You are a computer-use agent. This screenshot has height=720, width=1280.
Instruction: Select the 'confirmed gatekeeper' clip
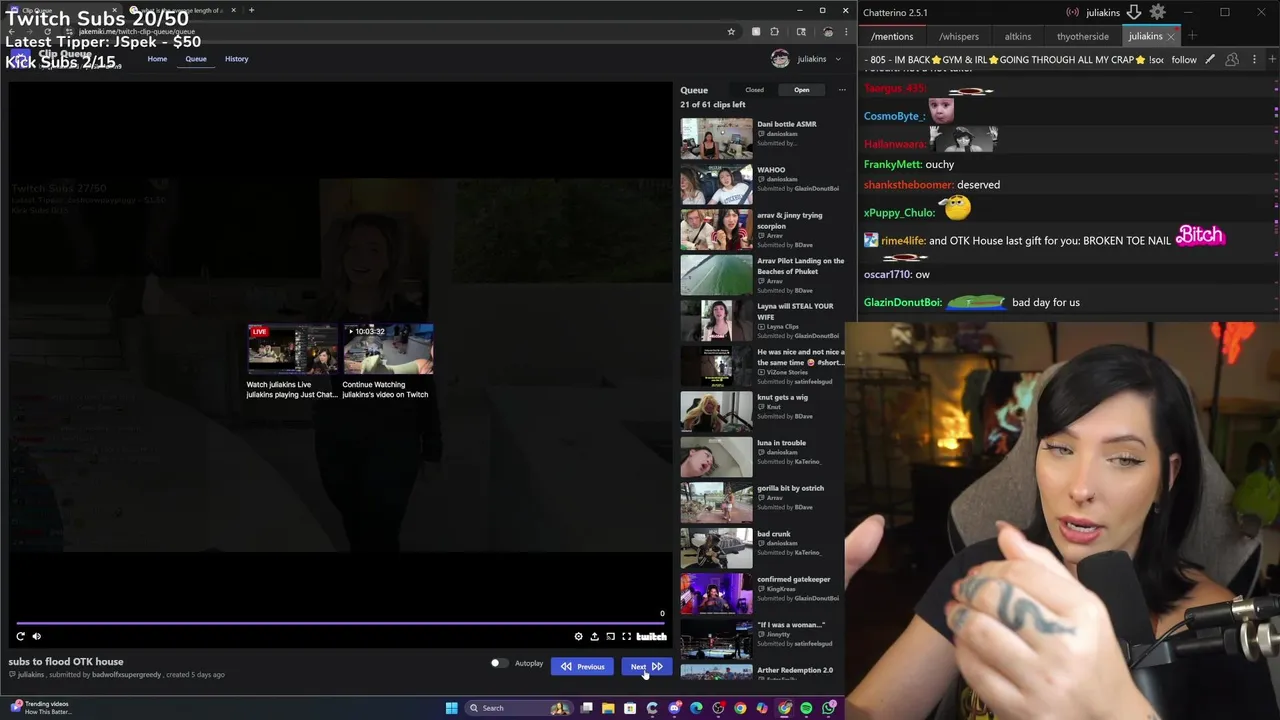click(763, 593)
